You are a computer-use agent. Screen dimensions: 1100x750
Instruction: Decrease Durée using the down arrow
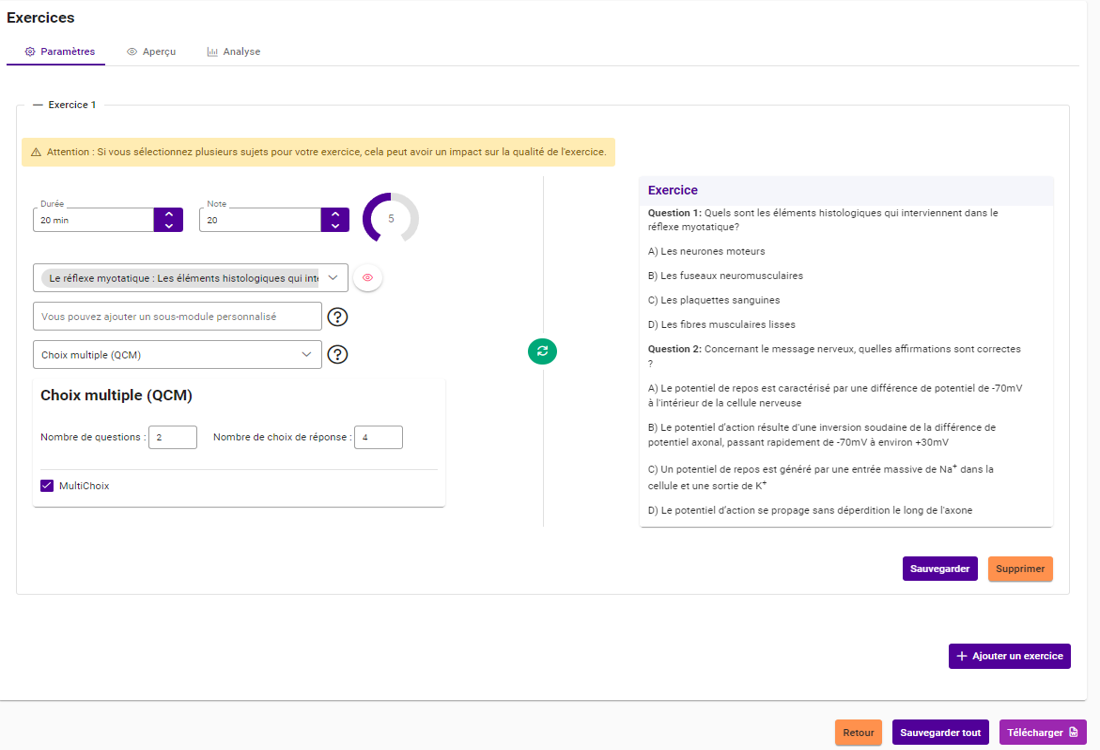coord(168,226)
